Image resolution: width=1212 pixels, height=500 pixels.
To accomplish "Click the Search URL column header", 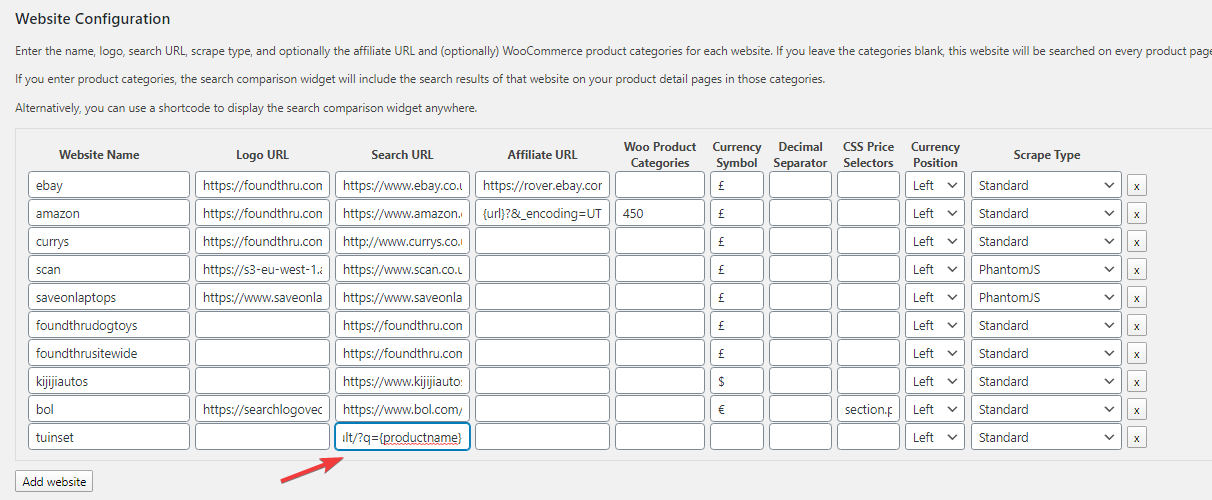I will [x=402, y=155].
